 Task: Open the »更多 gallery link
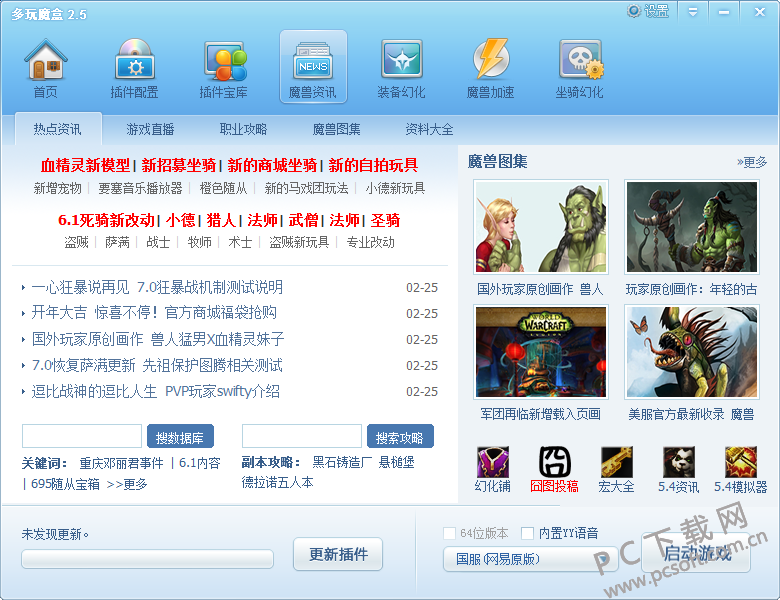pyautogui.click(x=752, y=162)
